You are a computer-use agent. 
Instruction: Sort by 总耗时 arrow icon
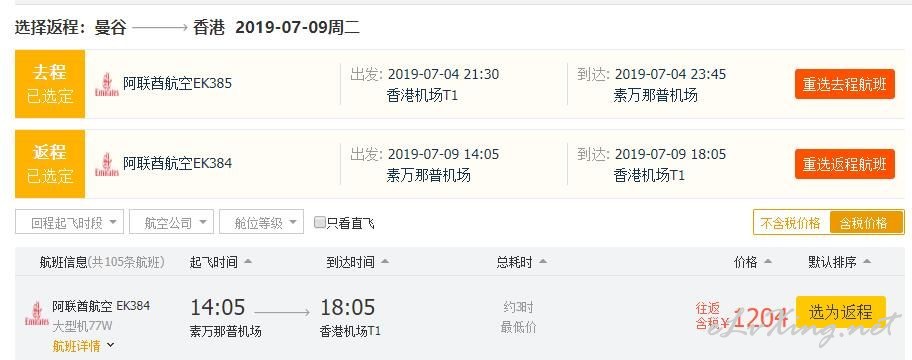coord(543,262)
